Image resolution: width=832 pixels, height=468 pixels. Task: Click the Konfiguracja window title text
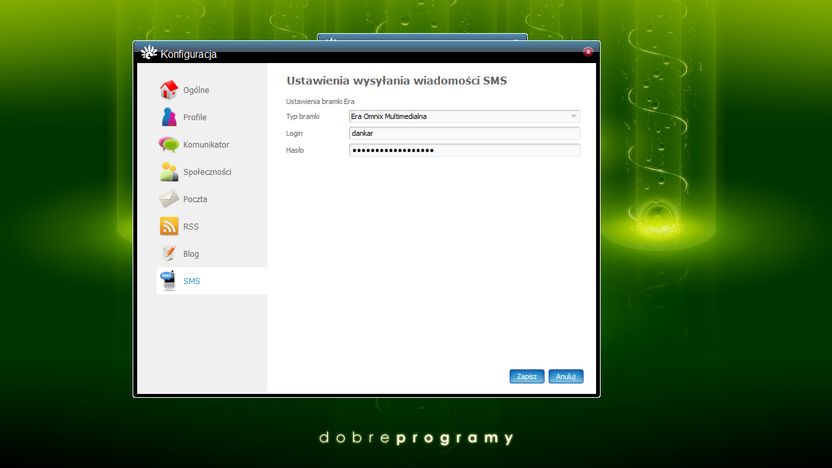coord(188,54)
